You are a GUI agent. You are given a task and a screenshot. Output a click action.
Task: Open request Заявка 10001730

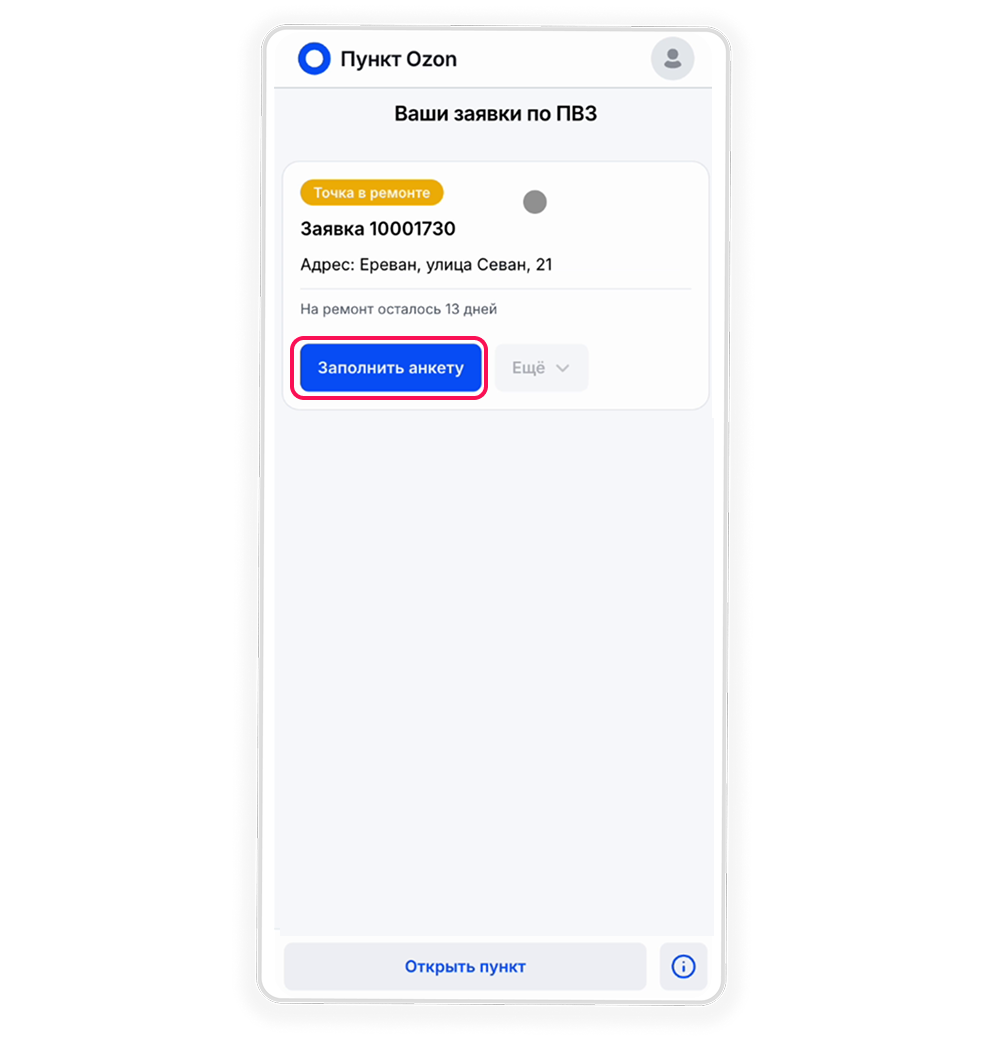click(x=378, y=229)
